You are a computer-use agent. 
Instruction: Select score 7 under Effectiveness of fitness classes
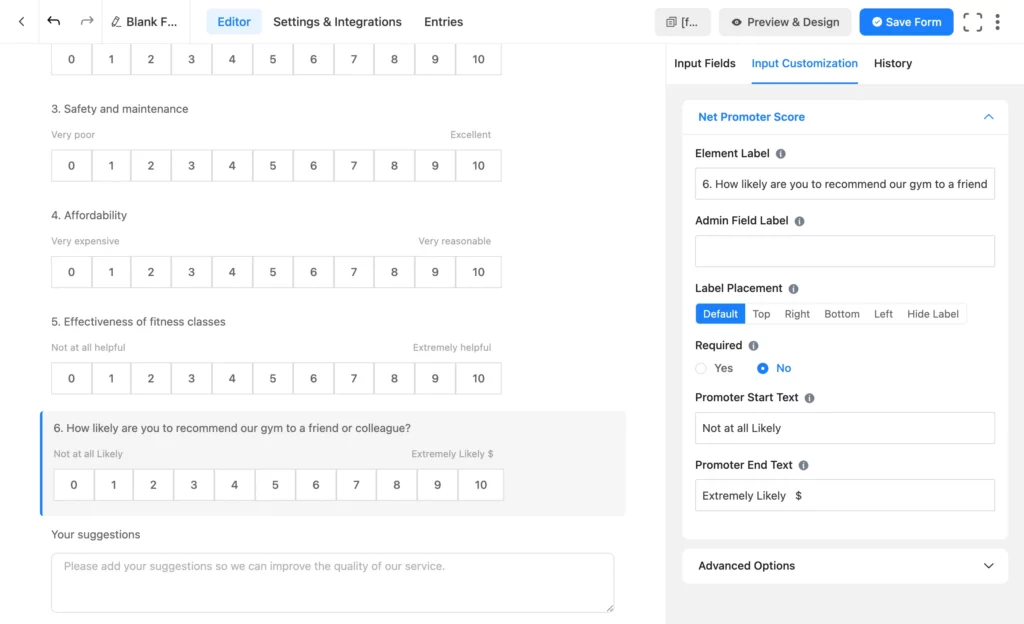(x=353, y=379)
